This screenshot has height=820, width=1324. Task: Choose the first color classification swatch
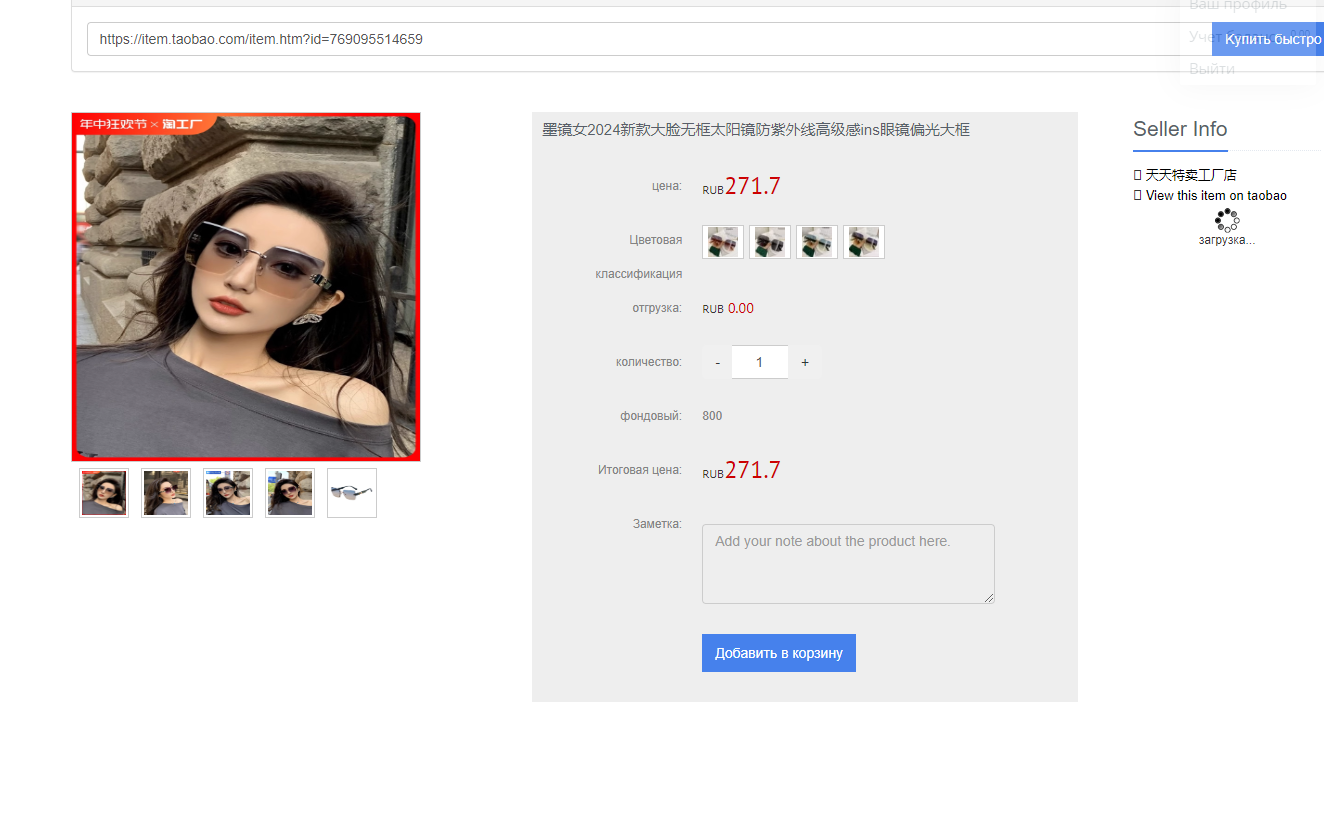tap(723, 242)
